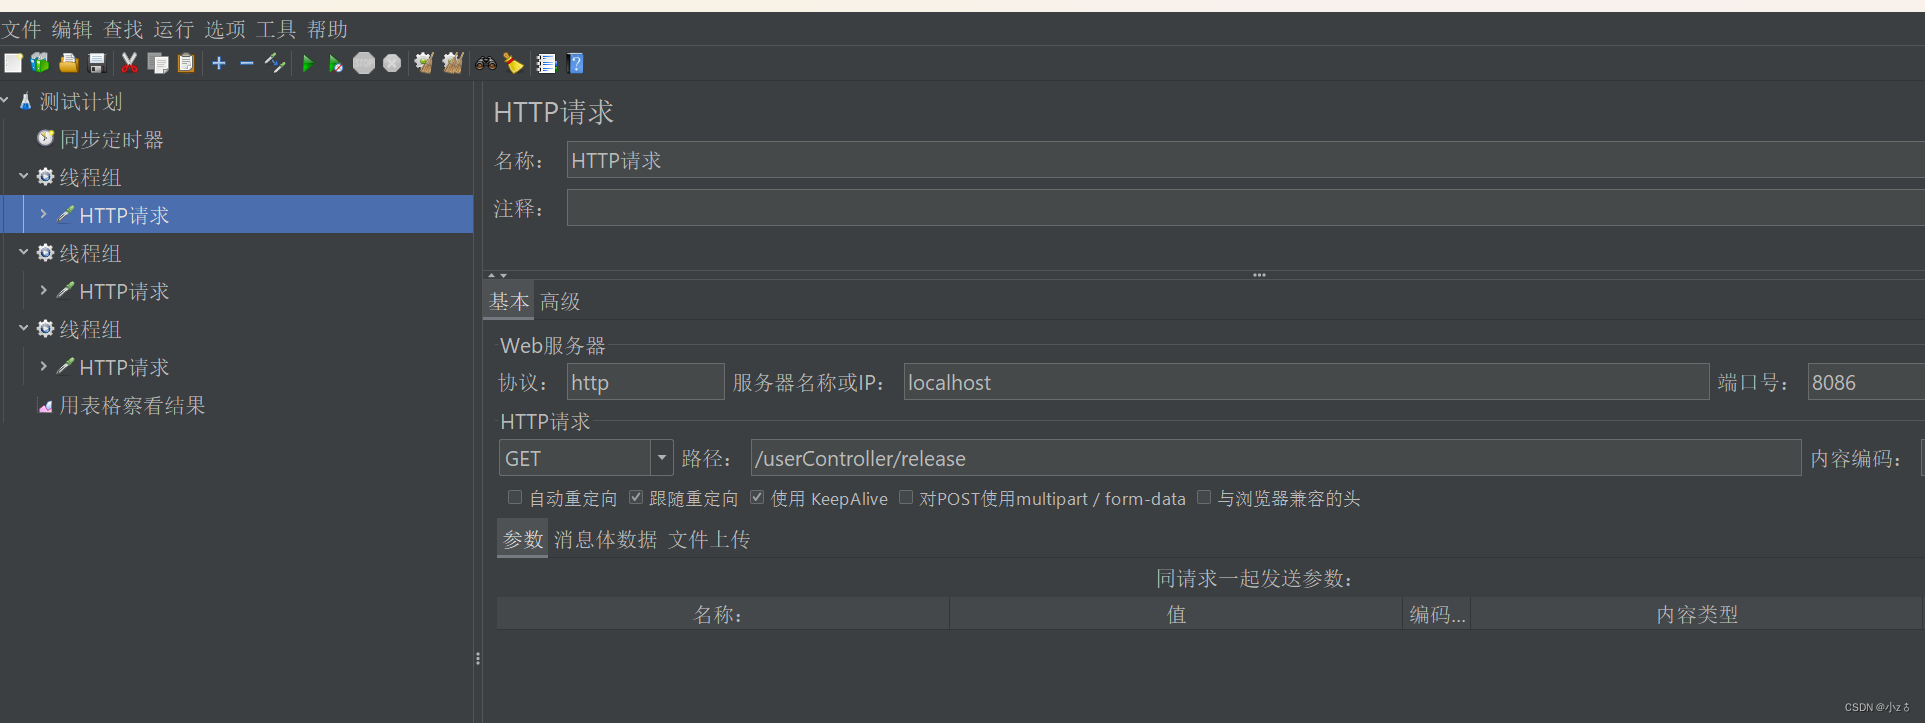The height and width of the screenshot is (723, 1925).
Task: Shut down threads with X icon
Action: pyautogui.click(x=392, y=63)
